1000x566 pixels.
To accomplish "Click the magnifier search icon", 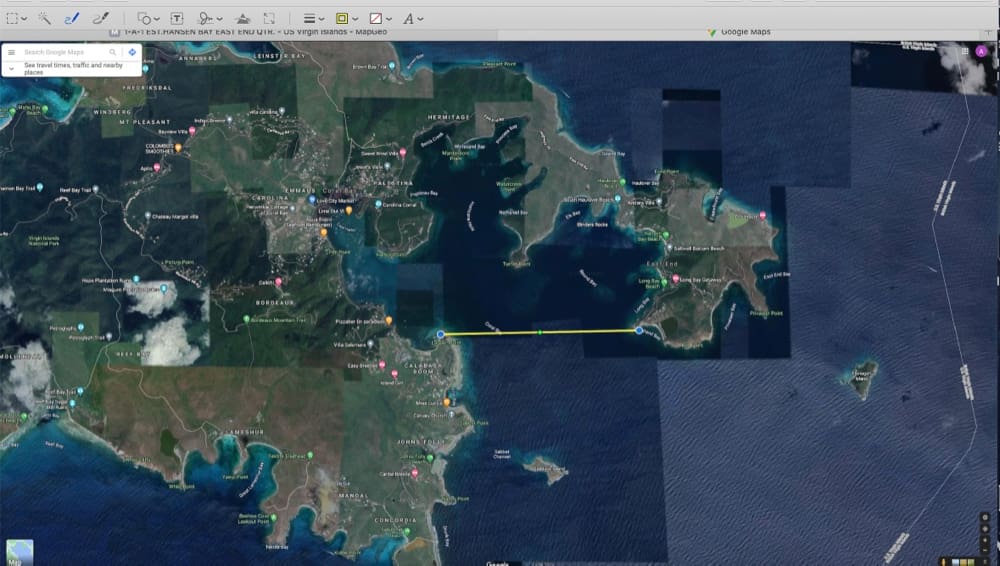I will pyautogui.click(x=113, y=52).
